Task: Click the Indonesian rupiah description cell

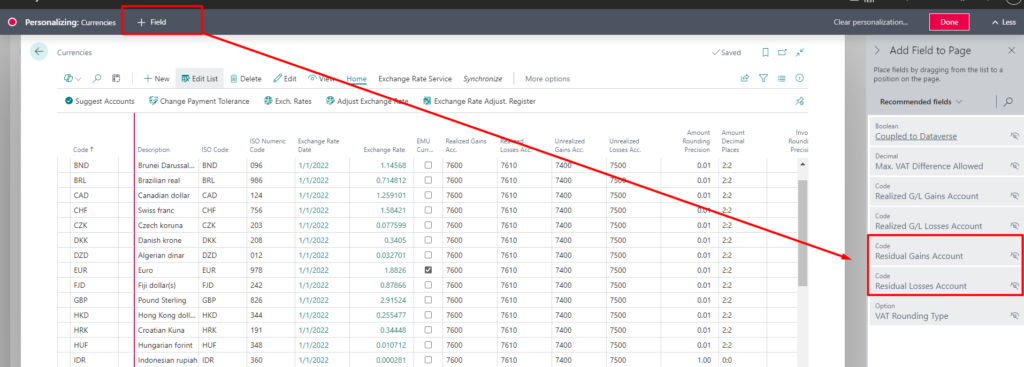Action: click(x=166, y=360)
